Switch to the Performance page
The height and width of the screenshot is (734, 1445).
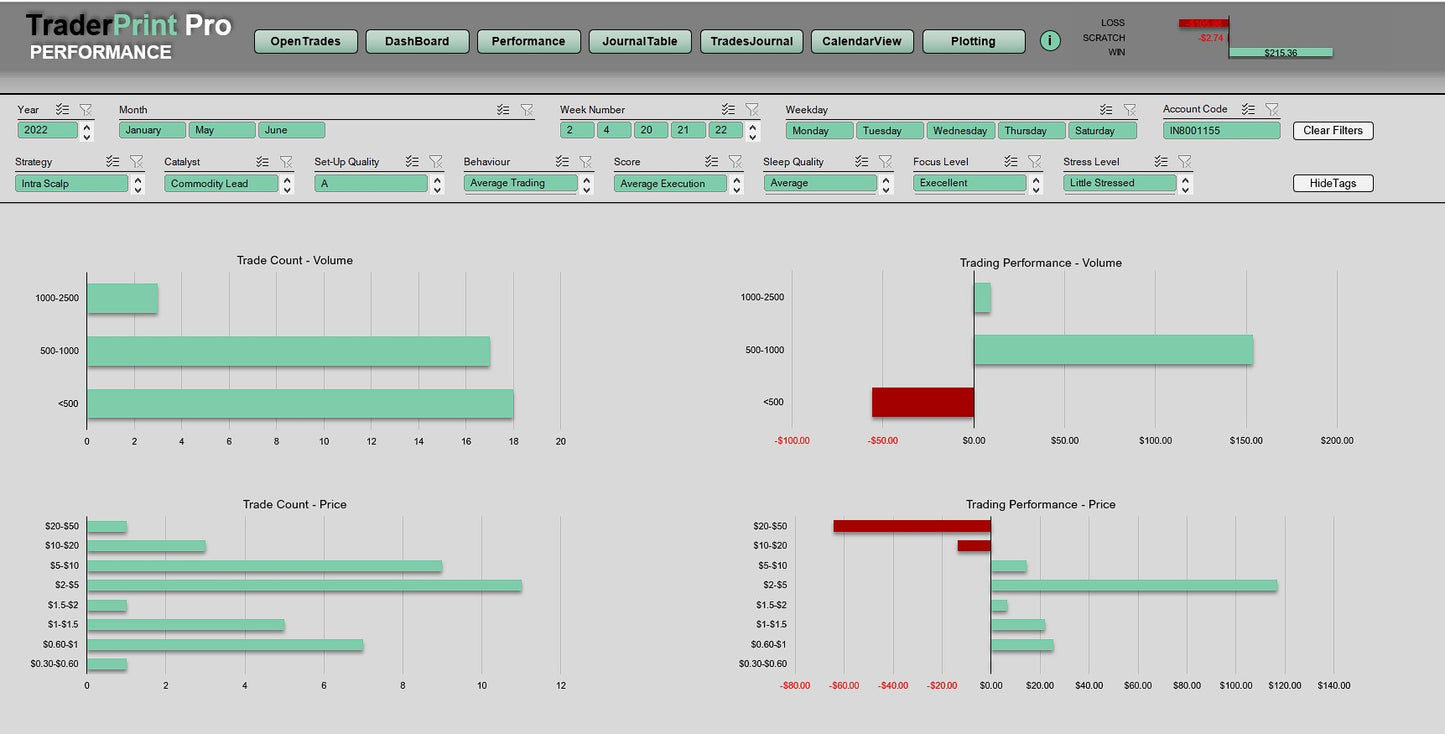tap(528, 41)
